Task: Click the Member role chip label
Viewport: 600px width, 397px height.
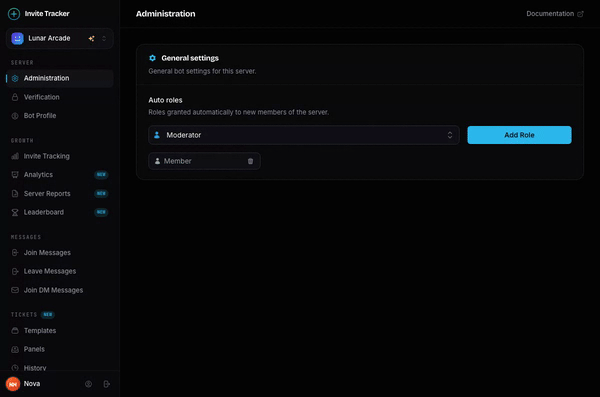Action: click(x=178, y=161)
